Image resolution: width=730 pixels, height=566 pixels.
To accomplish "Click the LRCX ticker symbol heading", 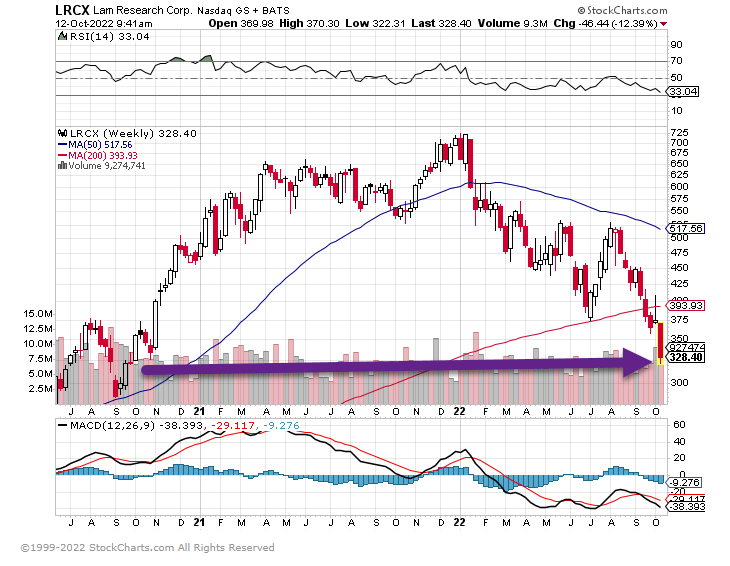I will [73, 10].
